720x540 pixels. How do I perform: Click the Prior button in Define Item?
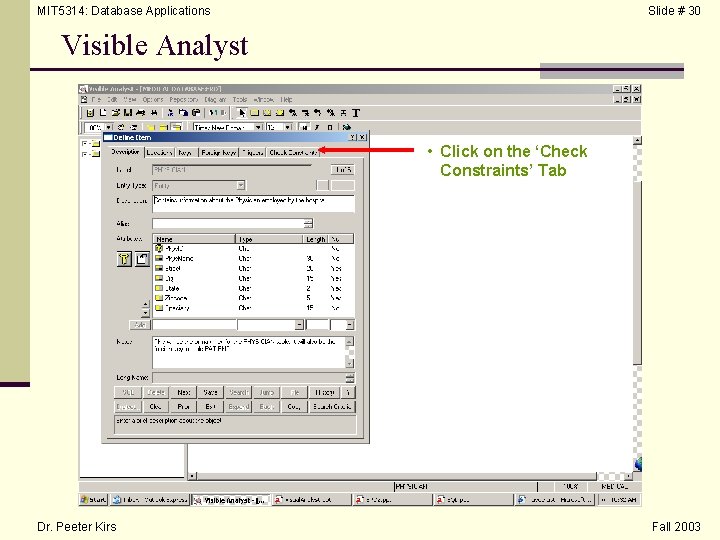184,407
